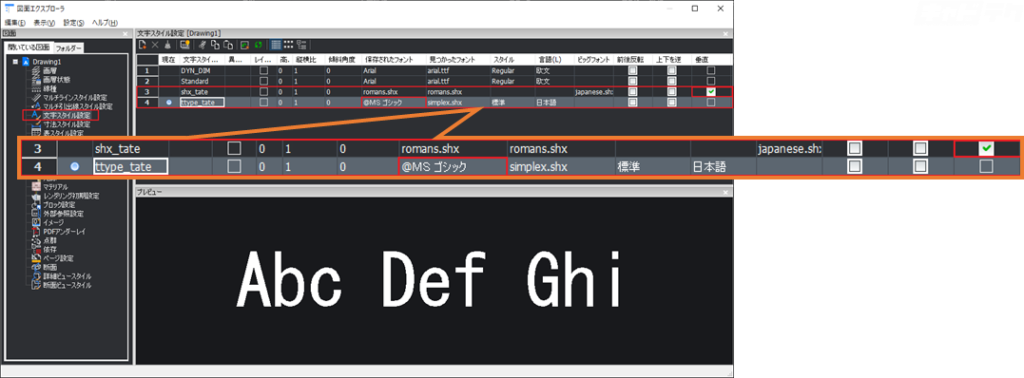Select マルチ引出線スタイル設定 tree item

(78, 106)
